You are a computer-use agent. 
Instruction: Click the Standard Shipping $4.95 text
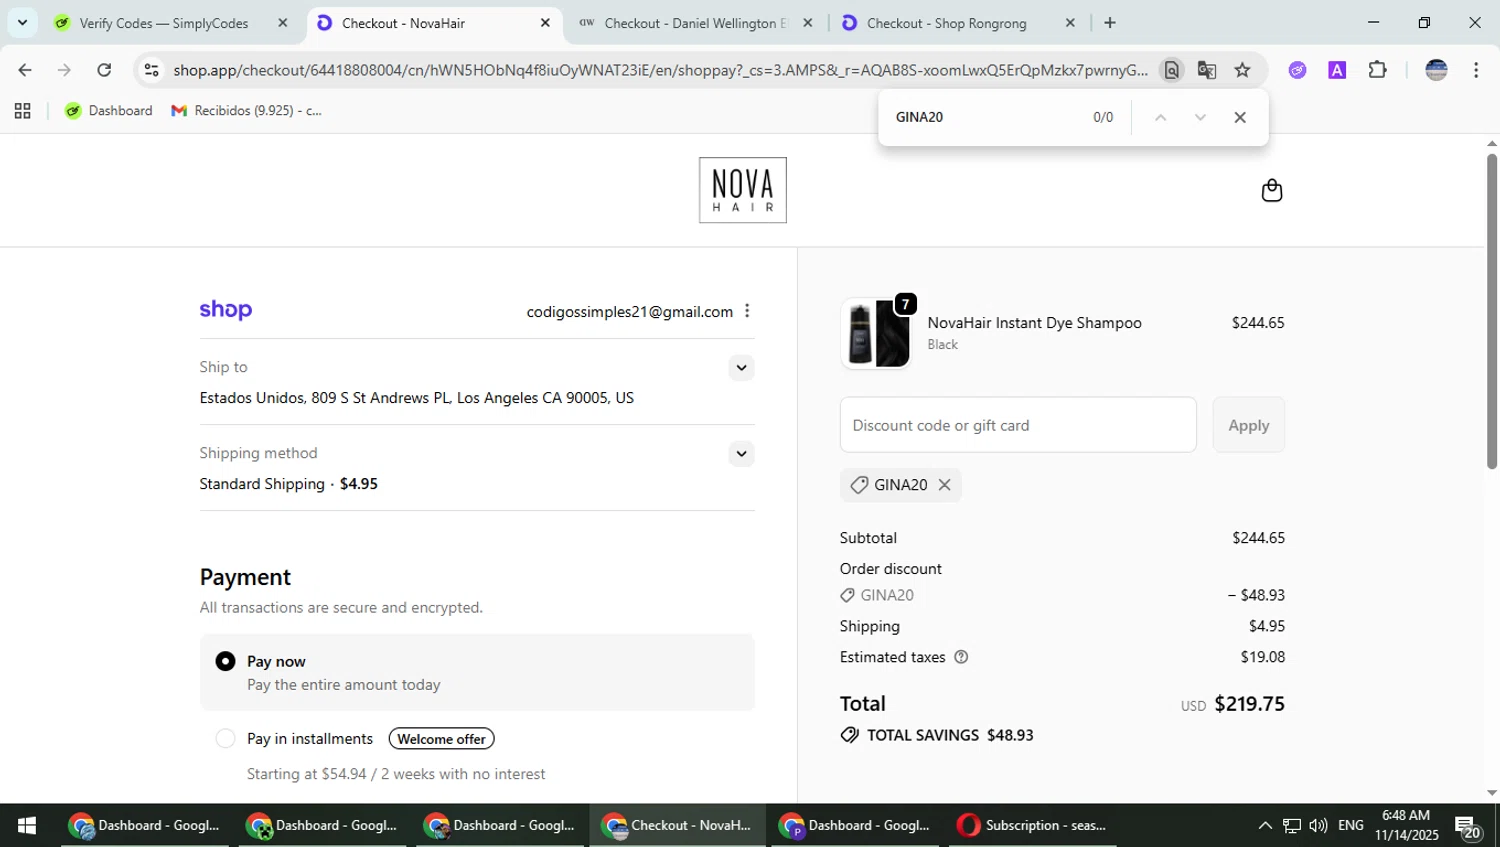[288, 484]
